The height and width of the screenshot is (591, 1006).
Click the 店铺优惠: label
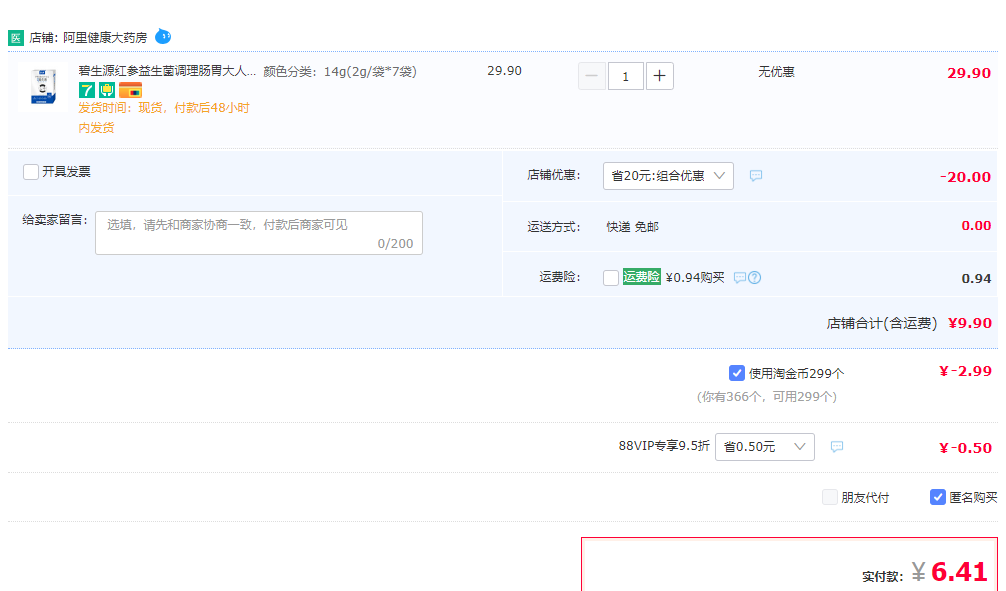point(554,175)
